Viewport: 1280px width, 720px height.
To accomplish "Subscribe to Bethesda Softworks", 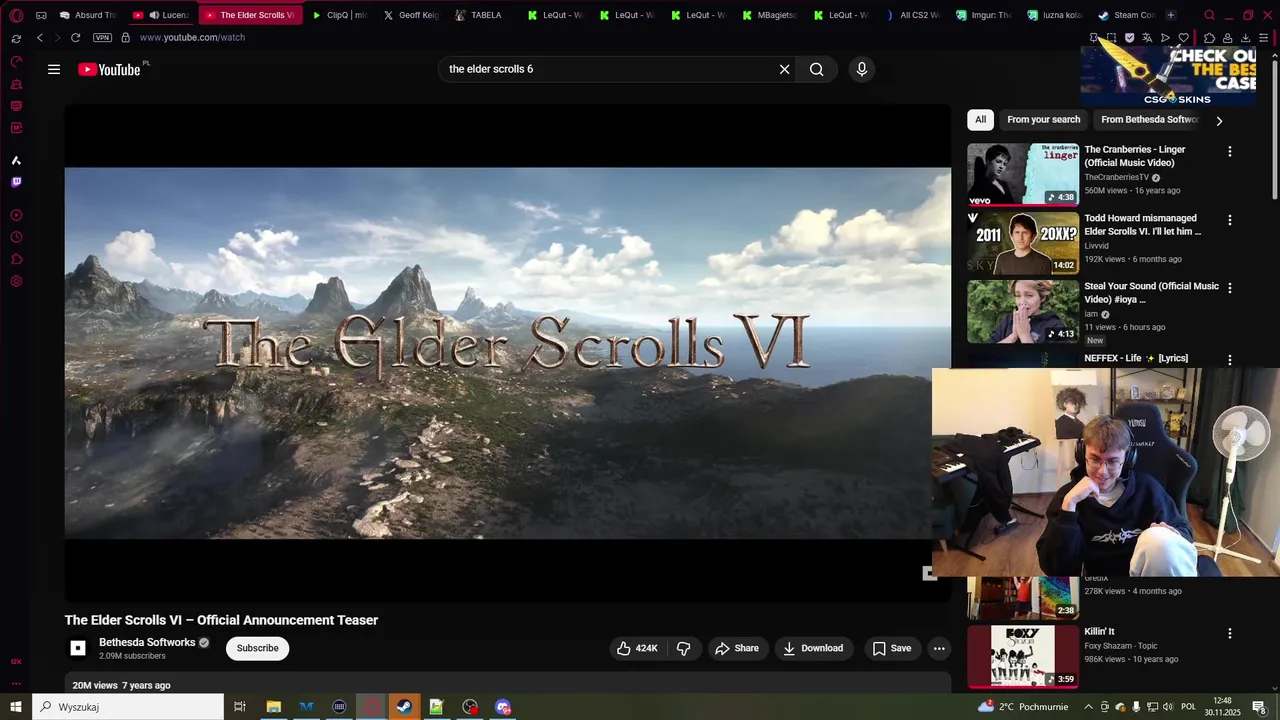I will 257,648.
